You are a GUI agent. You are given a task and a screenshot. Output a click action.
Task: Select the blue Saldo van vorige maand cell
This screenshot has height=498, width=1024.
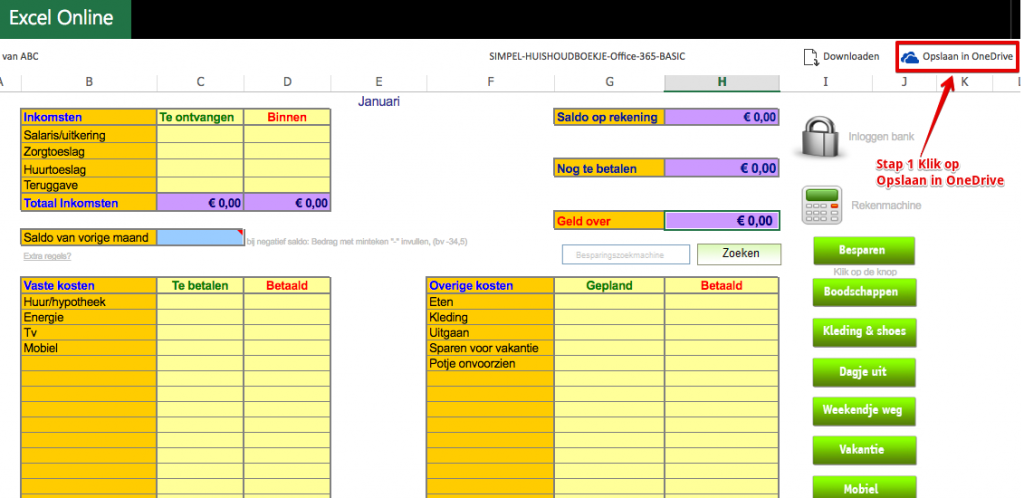[200, 238]
